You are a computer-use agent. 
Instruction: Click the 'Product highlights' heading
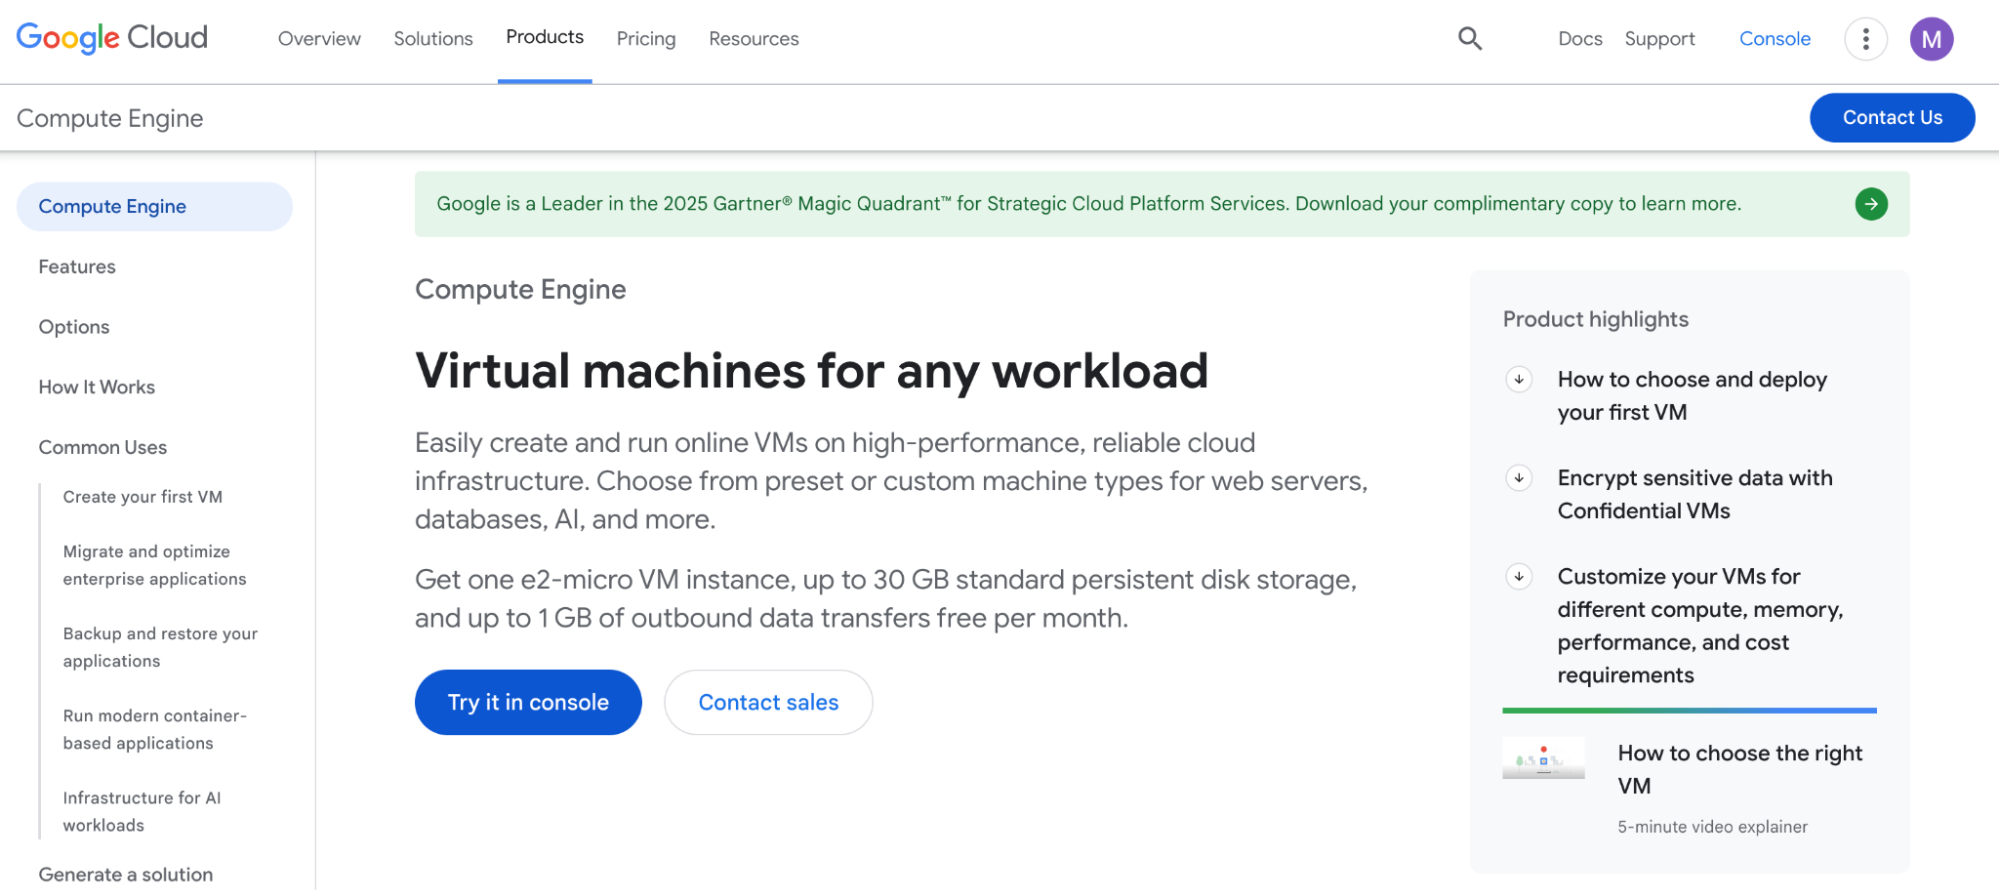click(x=1596, y=319)
